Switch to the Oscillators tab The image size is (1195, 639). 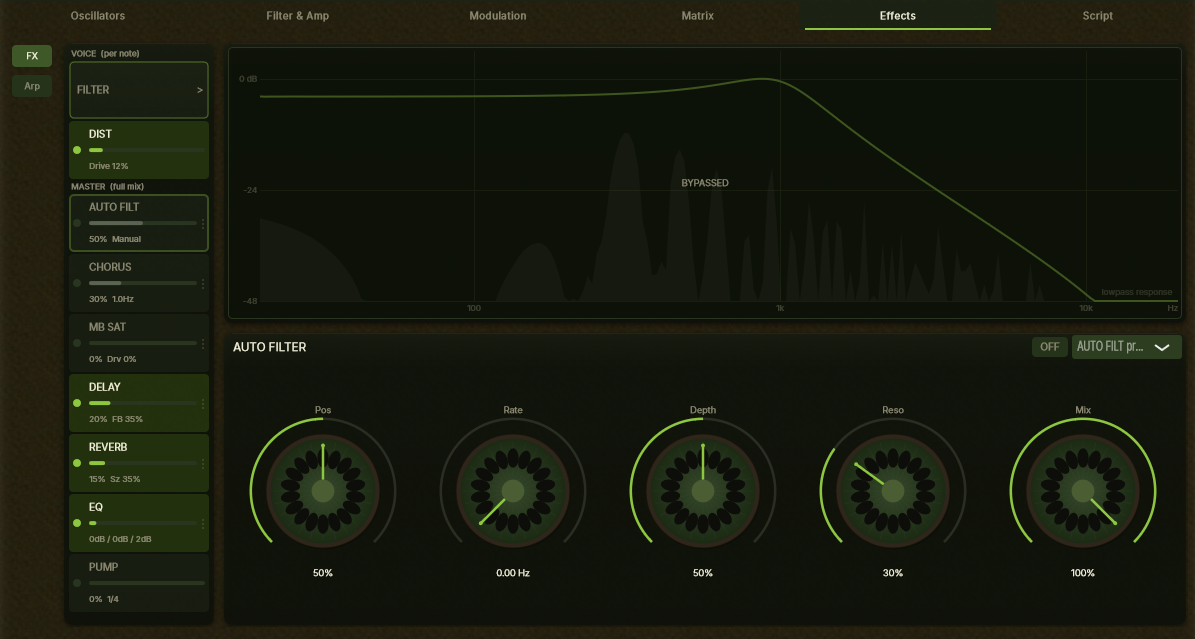pyautogui.click(x=98, y=15)
